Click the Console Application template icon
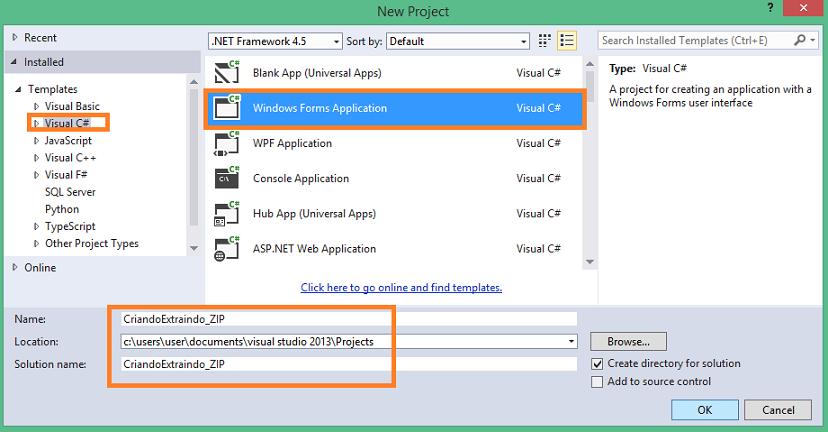Image resolution: width=828 pixels, height=432 pixels. tap(227, 178)
